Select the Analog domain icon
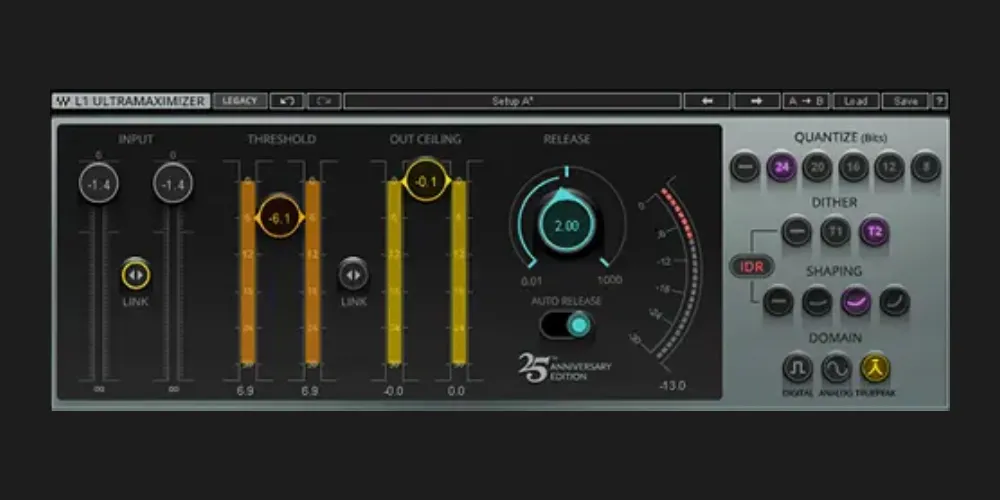 pyautogui.click(x=837, y=369)
